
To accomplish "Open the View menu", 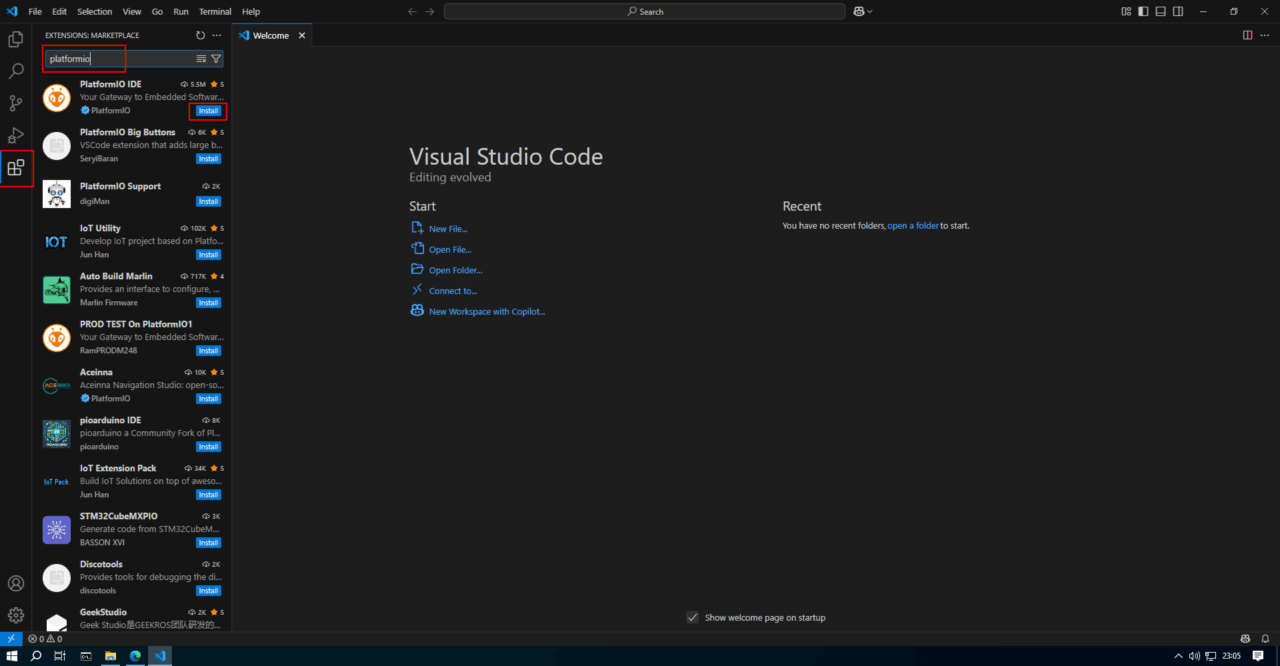I will click(x=132, y=11).
